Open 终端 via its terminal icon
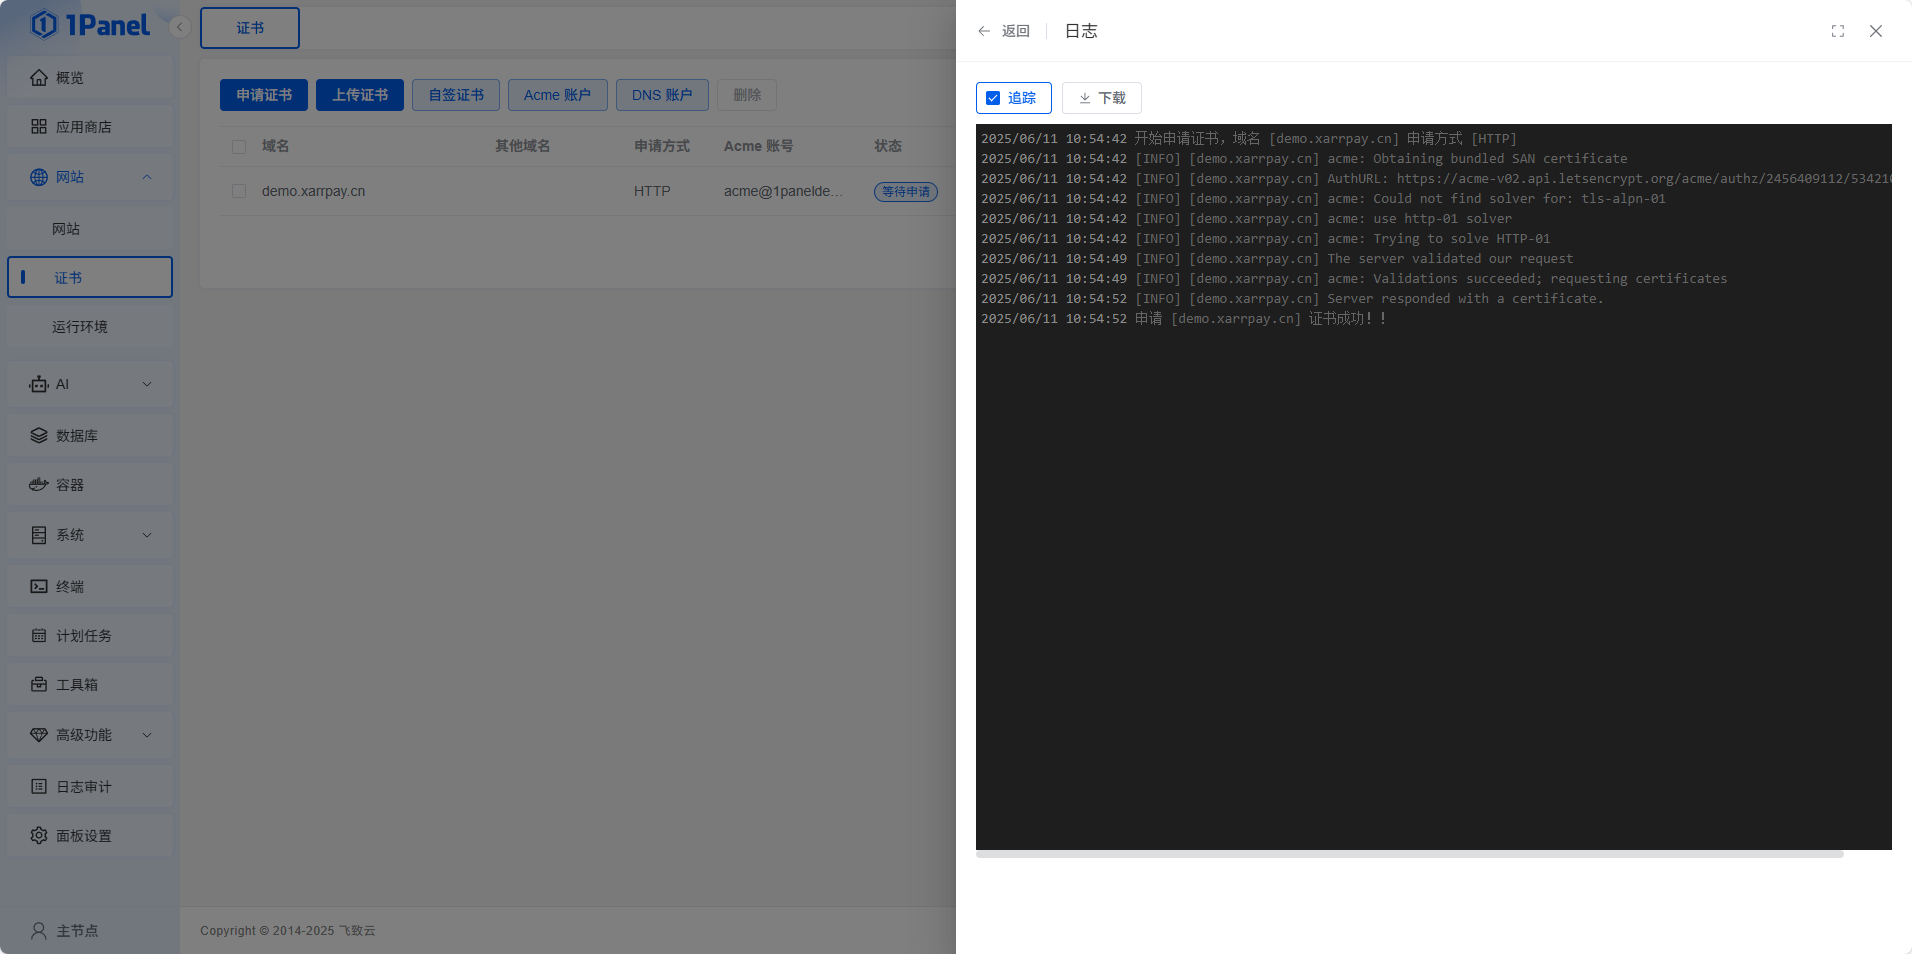 [39, 587]
